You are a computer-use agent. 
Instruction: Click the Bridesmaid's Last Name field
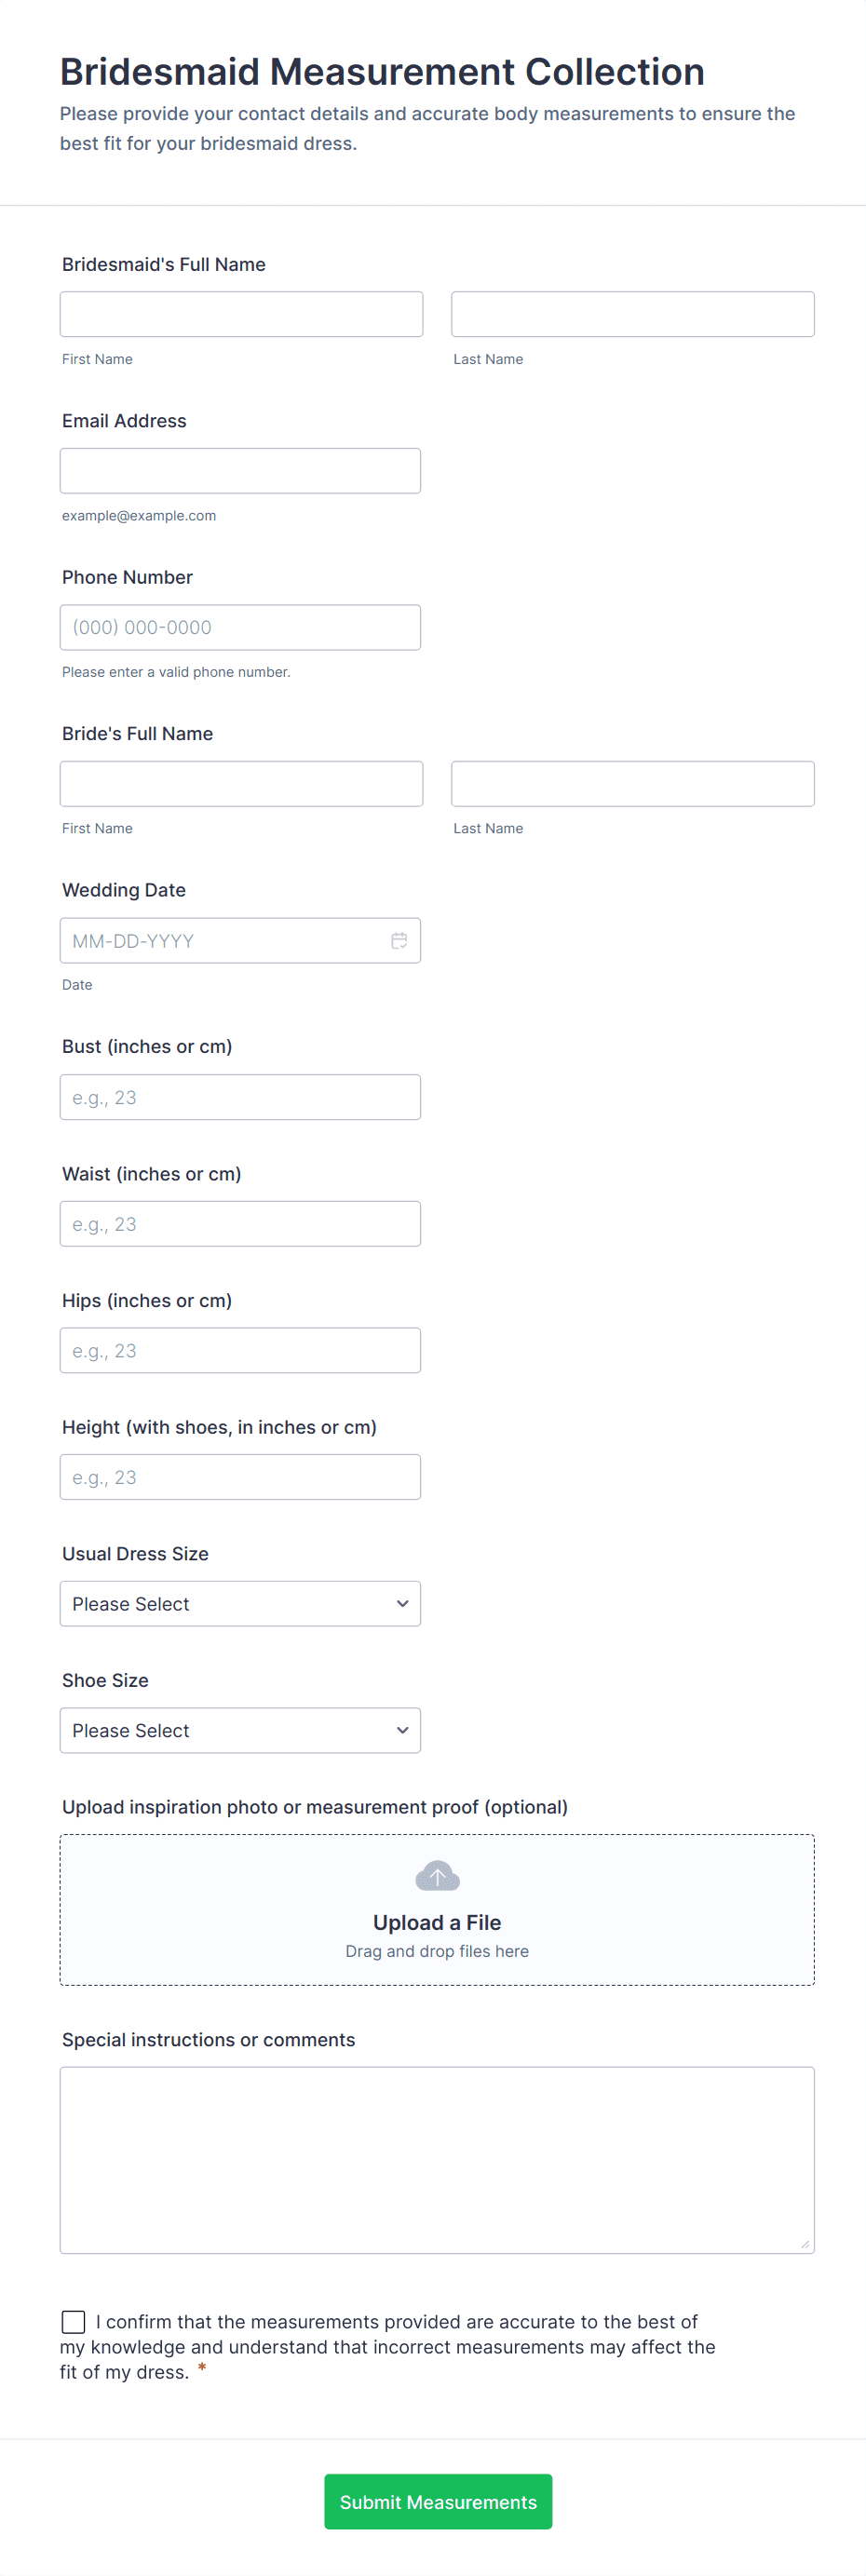click(632, 314)
